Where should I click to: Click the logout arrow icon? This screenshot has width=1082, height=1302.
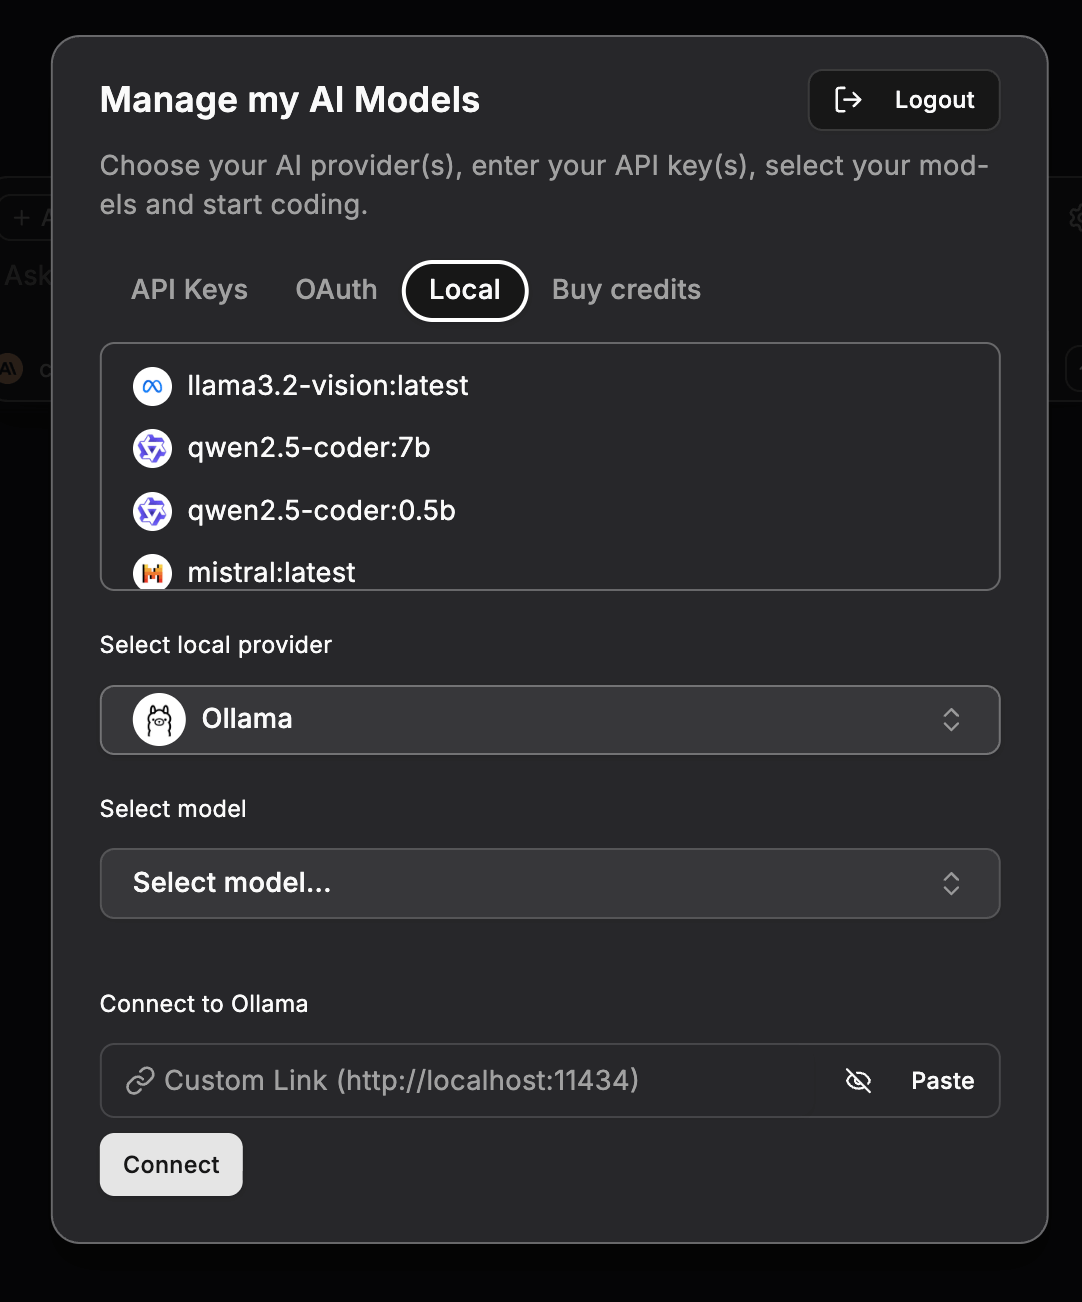(848, 100)
